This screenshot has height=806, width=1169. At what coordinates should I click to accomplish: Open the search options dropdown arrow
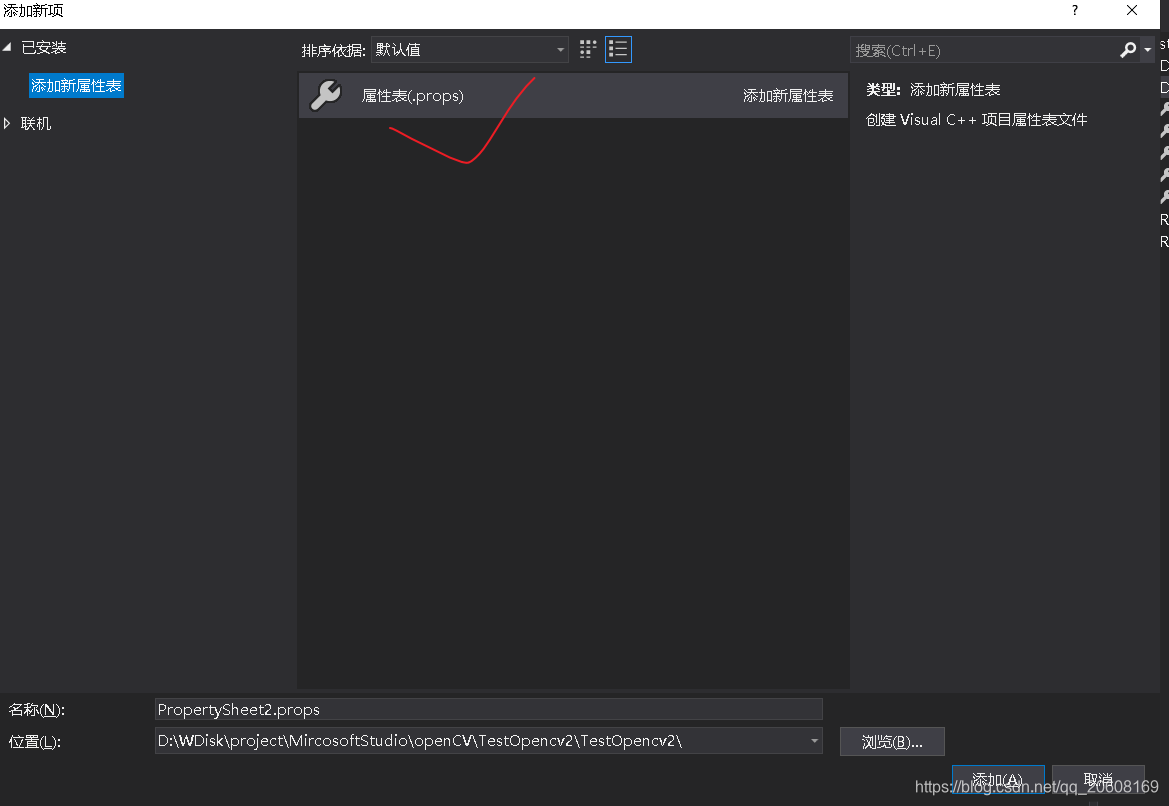point(1147,50)
